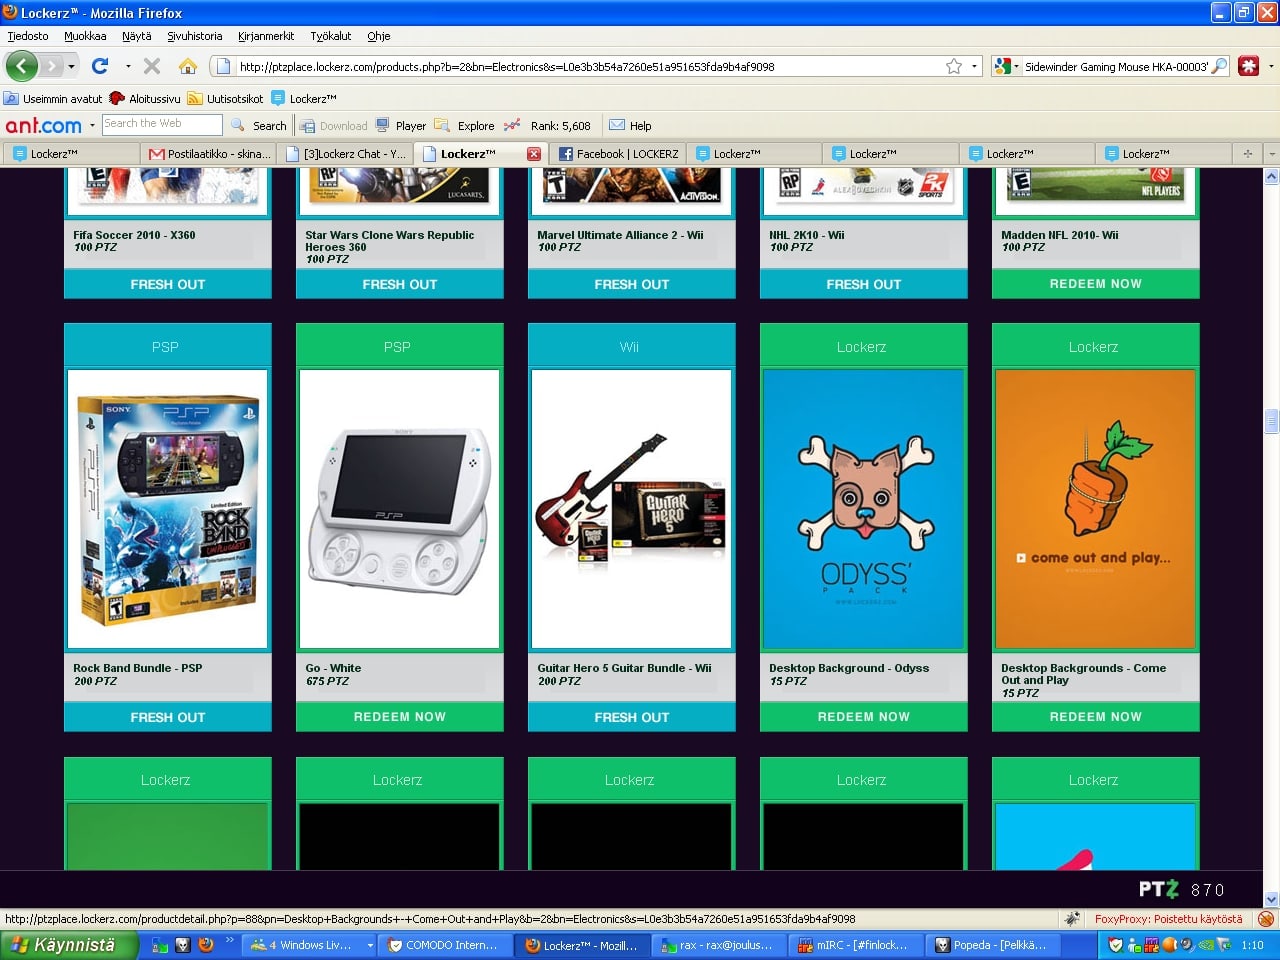Click the search magnifier in the search box

pyautogui.click(x=1219, y=66)
